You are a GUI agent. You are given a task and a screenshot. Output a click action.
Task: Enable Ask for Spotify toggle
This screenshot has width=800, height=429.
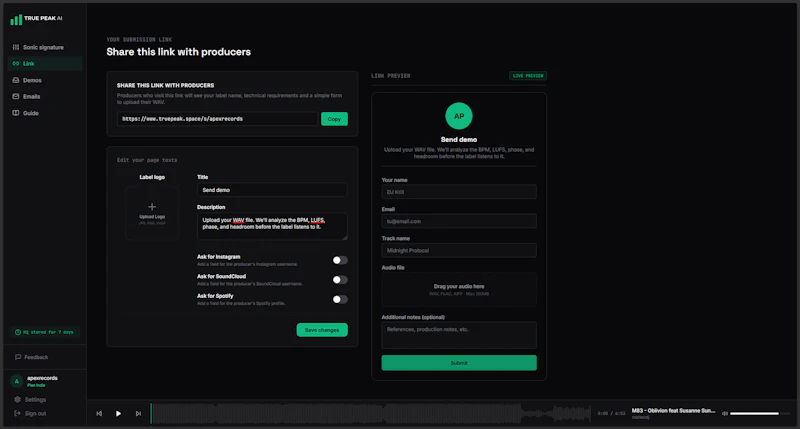click(x=340, y=299)
